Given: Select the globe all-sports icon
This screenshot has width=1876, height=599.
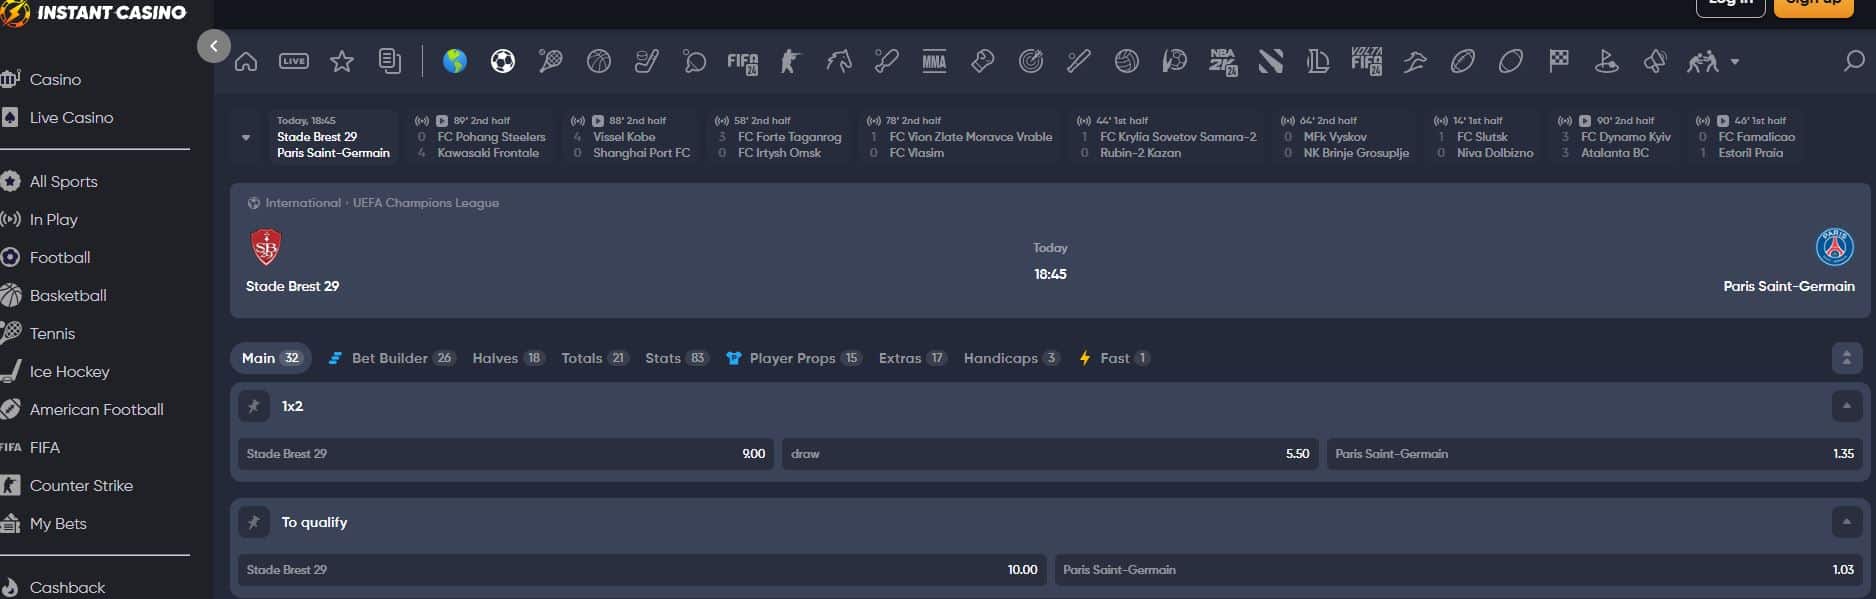Looking at the screenshot, I should pos(455,62).
